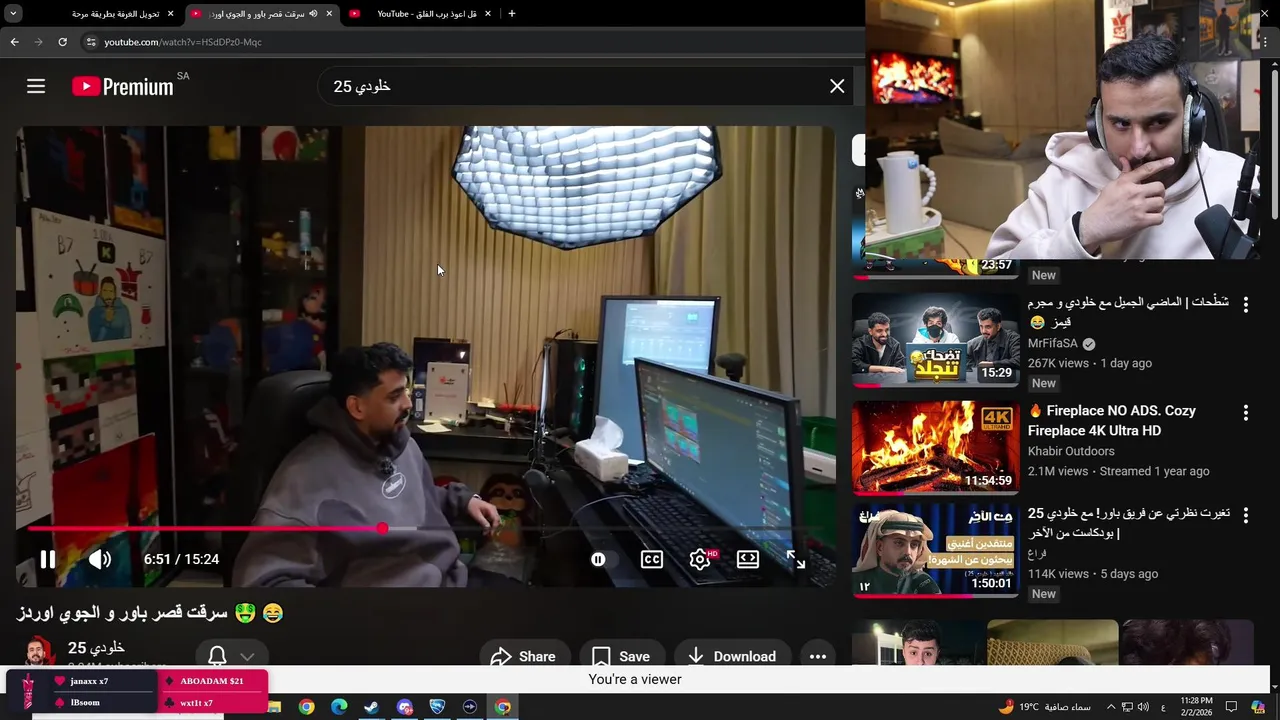Image resolution: width=1280 pixels, height=720 pixels.
Task: Click the Fireplace NO ADS. Cozy Fireplace title
Action: point(1112,420)
